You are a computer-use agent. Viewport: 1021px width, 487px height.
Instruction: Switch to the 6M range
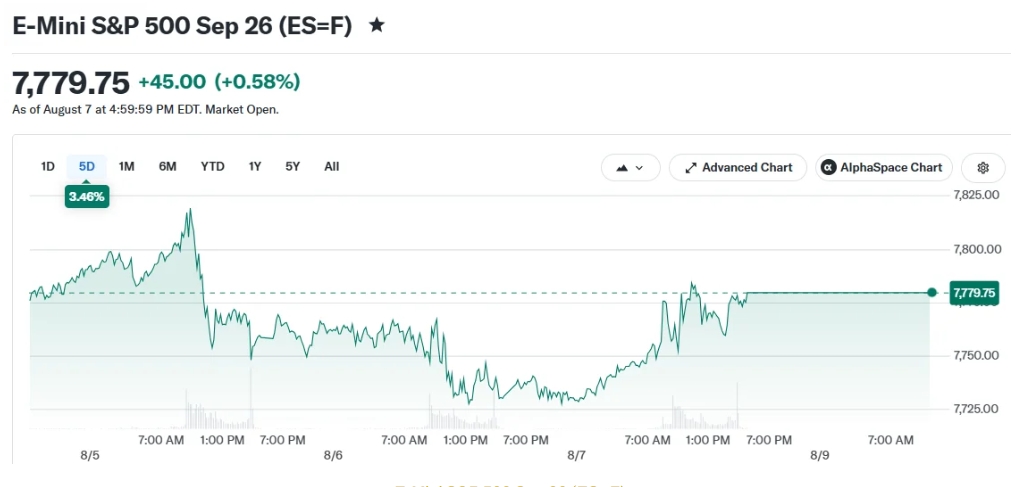(167, 167)
